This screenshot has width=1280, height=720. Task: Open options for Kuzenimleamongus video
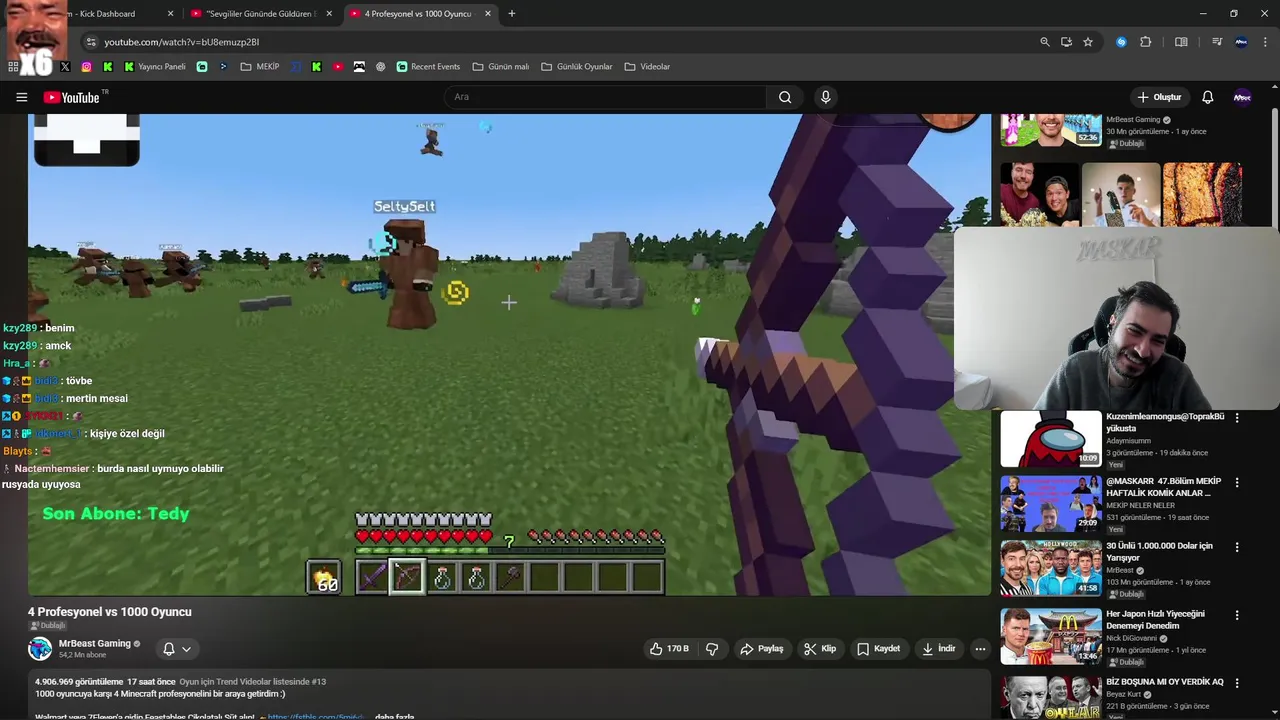[1237, 418]
